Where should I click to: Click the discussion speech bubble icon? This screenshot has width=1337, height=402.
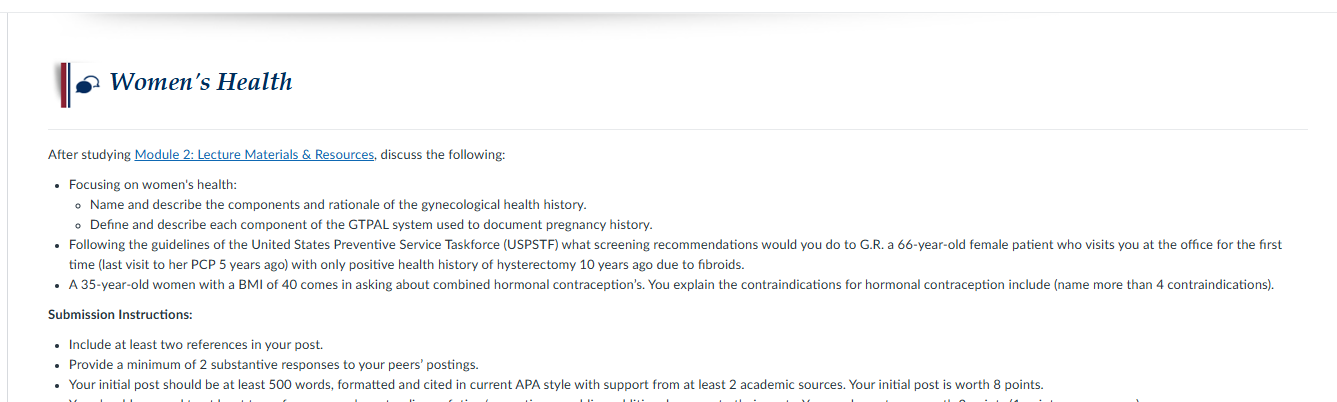pyautogui.click(x=89, y=84)
